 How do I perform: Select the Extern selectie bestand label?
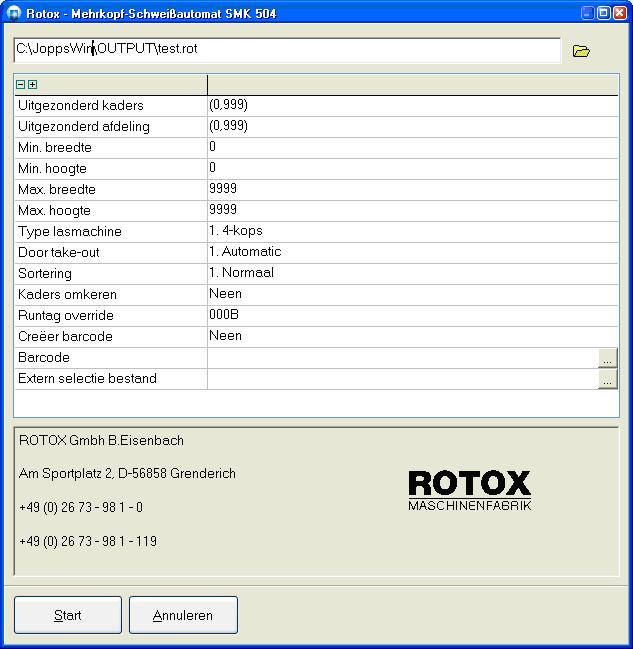click(x=87, y=379)
